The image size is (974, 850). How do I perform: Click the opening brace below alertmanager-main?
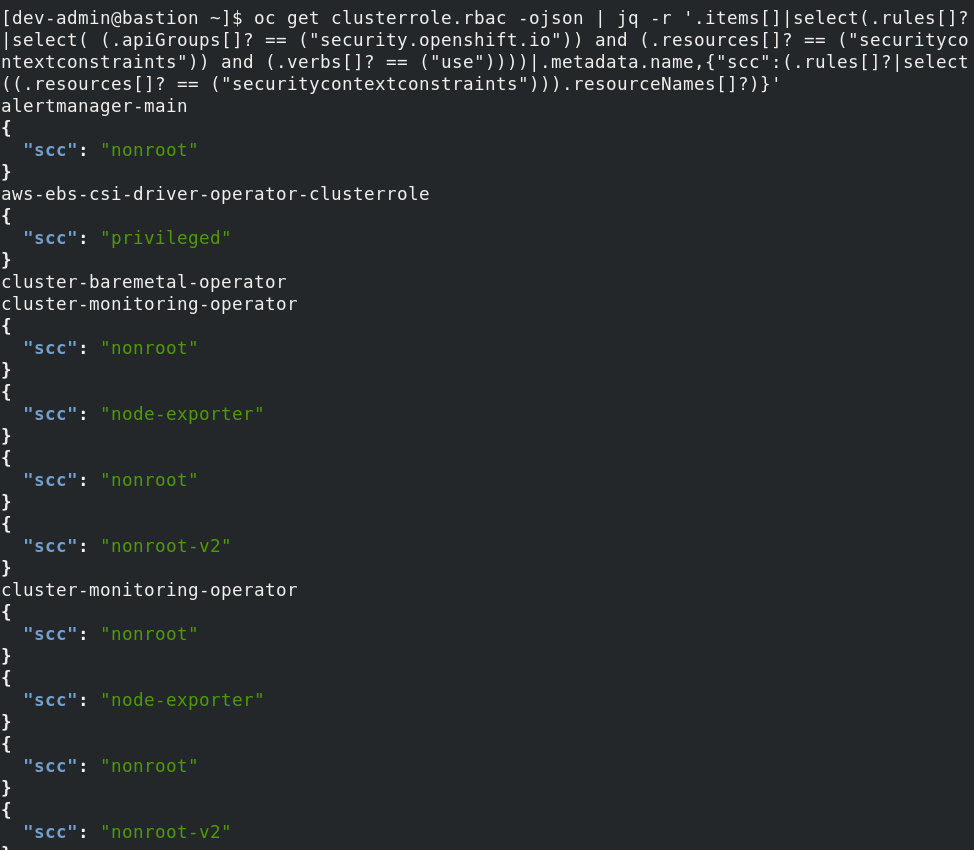pyautogui.click(x=7, y=128)
